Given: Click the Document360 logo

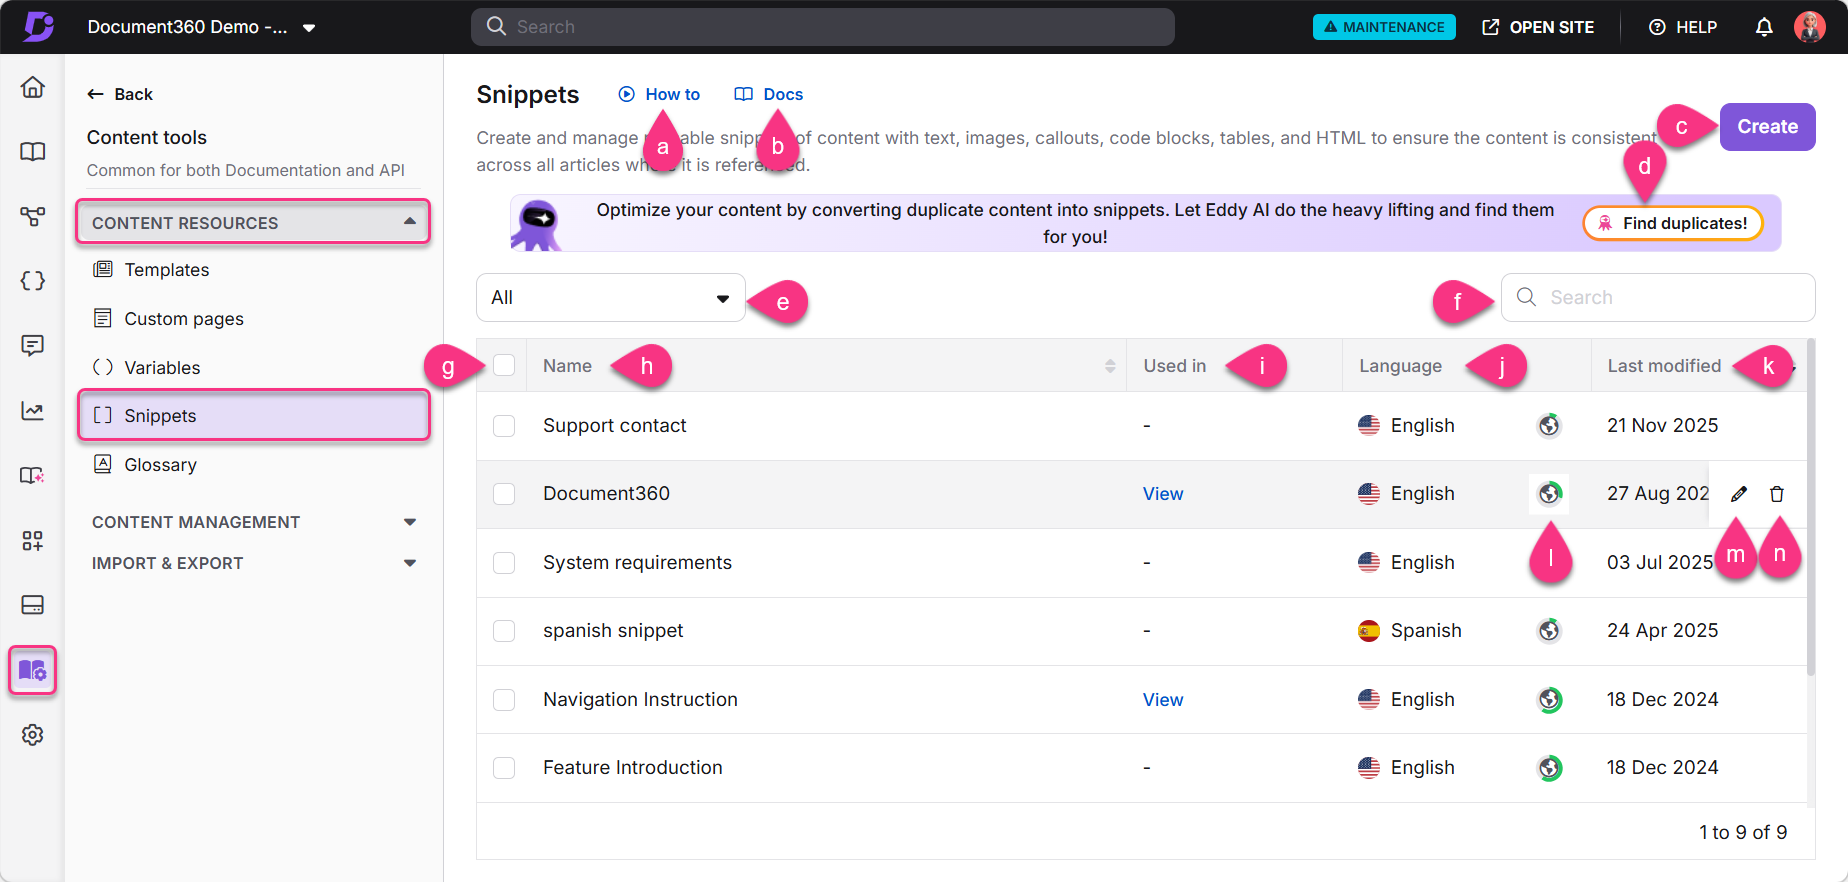Looking at the screenshot, I should coord(39,27).
